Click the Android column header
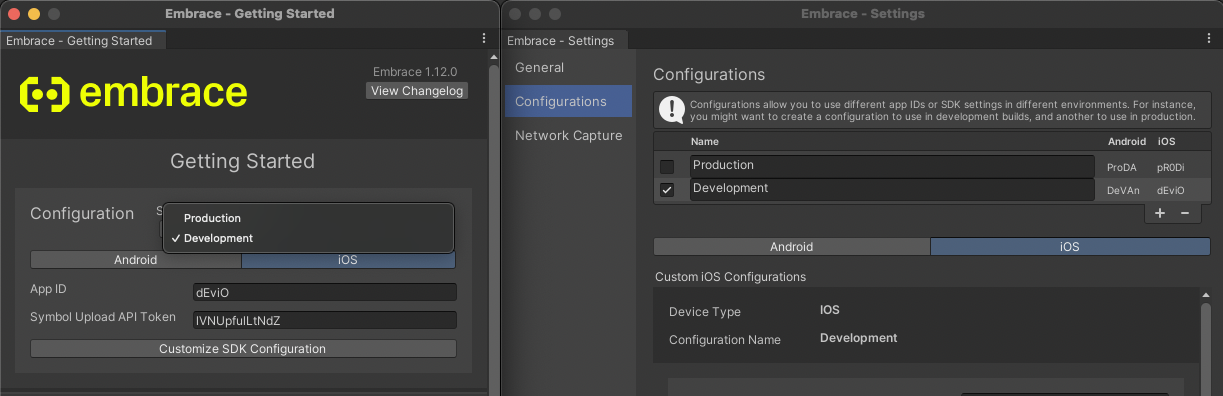Viewport: 1223px width, 396px height. (1127, 142)
